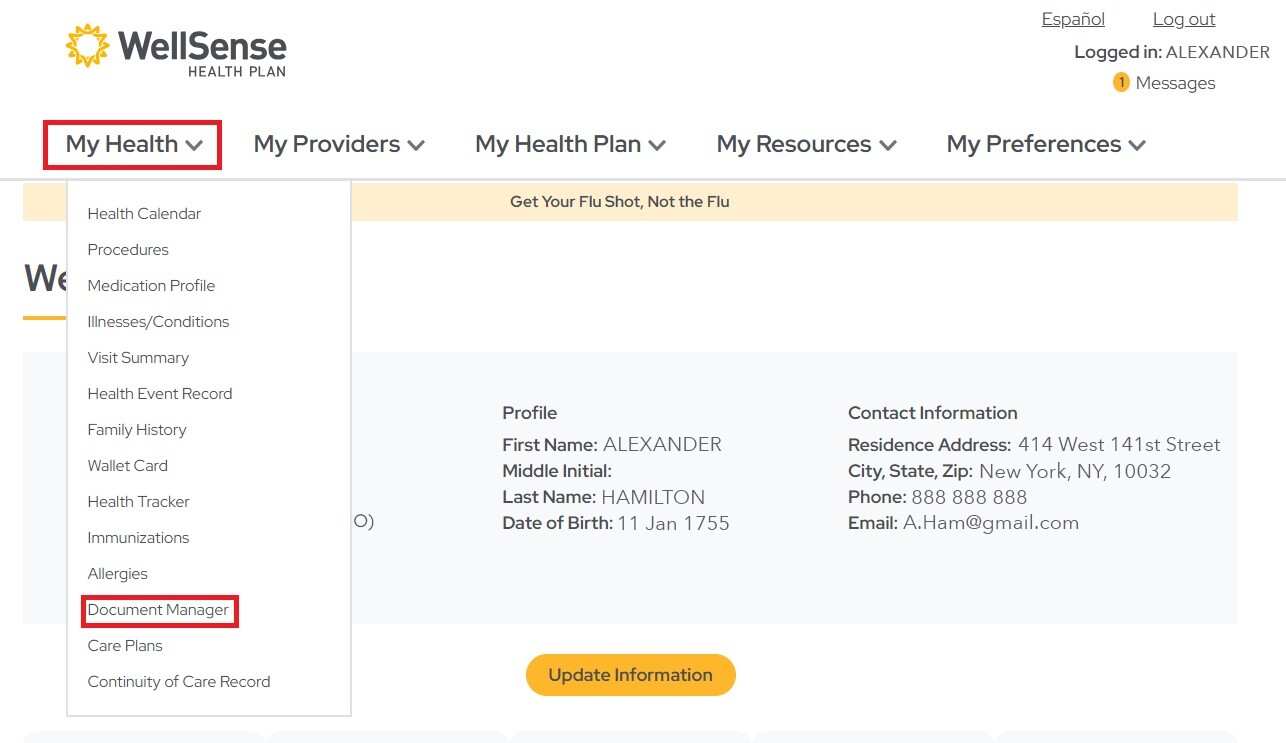Select Illnesses/Conditions in the menu
The height and width of the screenshot is (743, 1286).
pos(157,321)
